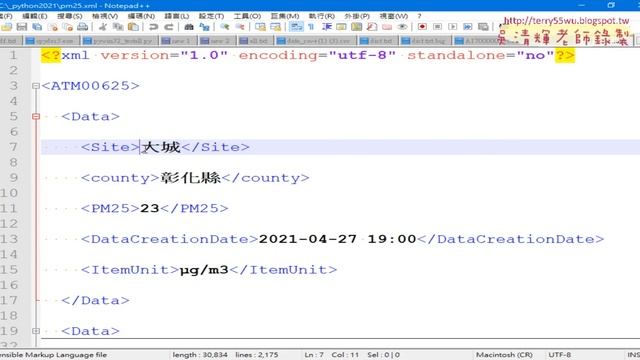Open Find with the binoculars icon
Image resolution: width=640 pixels, height=360 pixels.
pyautogui.click(x=189, y=27)
